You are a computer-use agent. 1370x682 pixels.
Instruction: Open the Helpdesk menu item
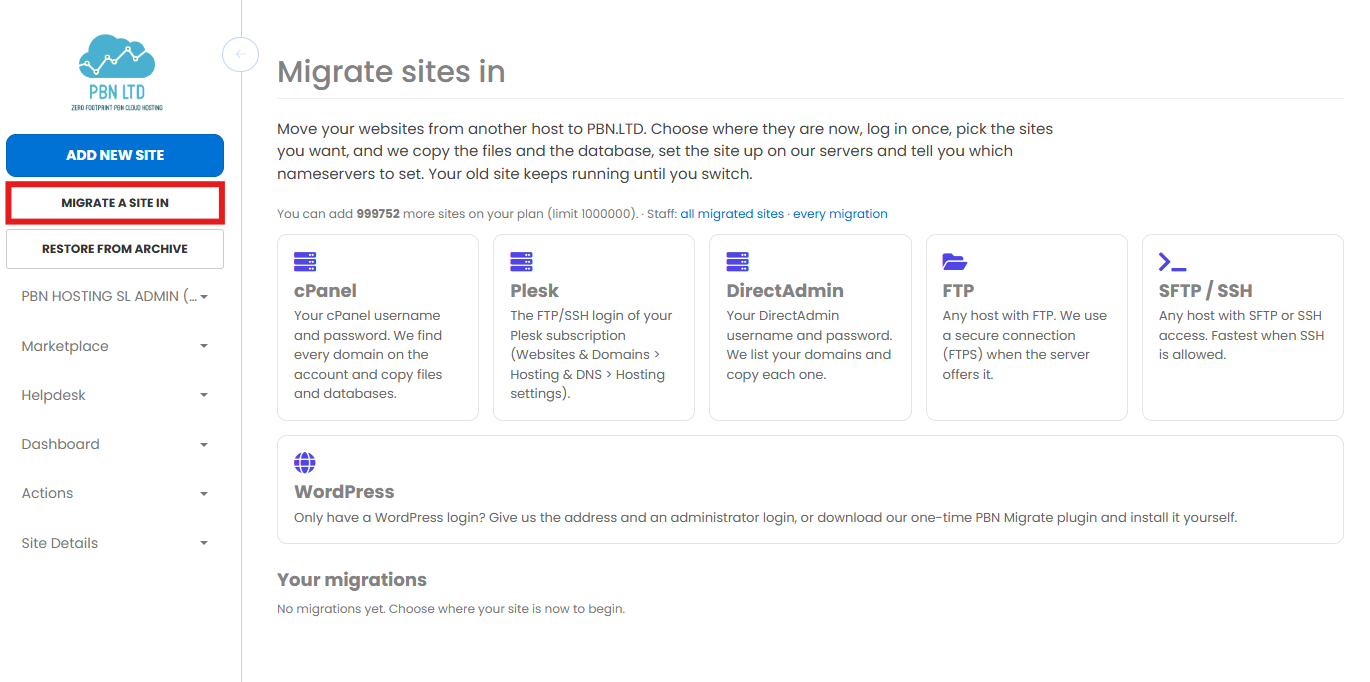coord(115,395)
